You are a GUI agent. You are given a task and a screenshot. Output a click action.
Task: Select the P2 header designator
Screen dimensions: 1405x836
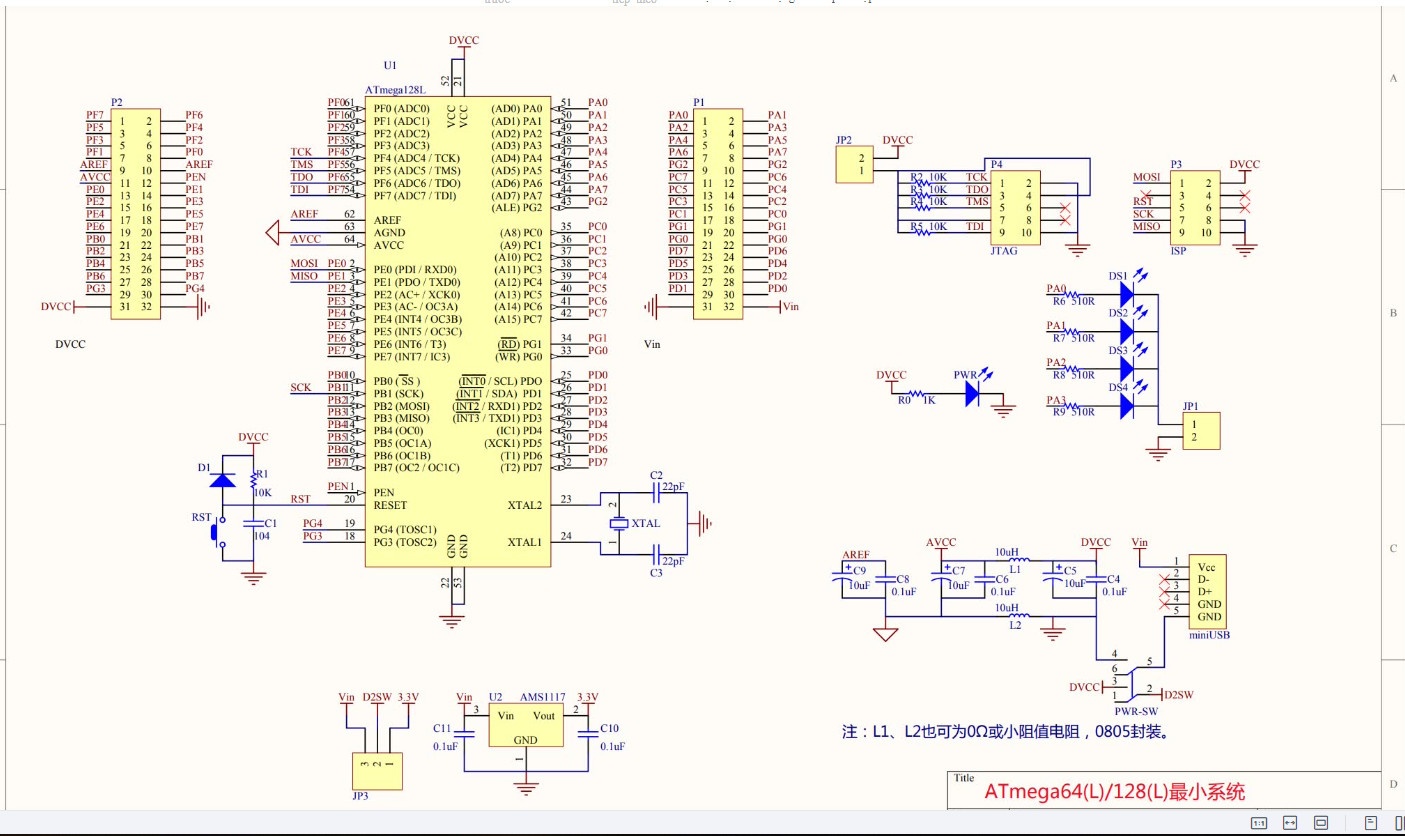point(116,102)
